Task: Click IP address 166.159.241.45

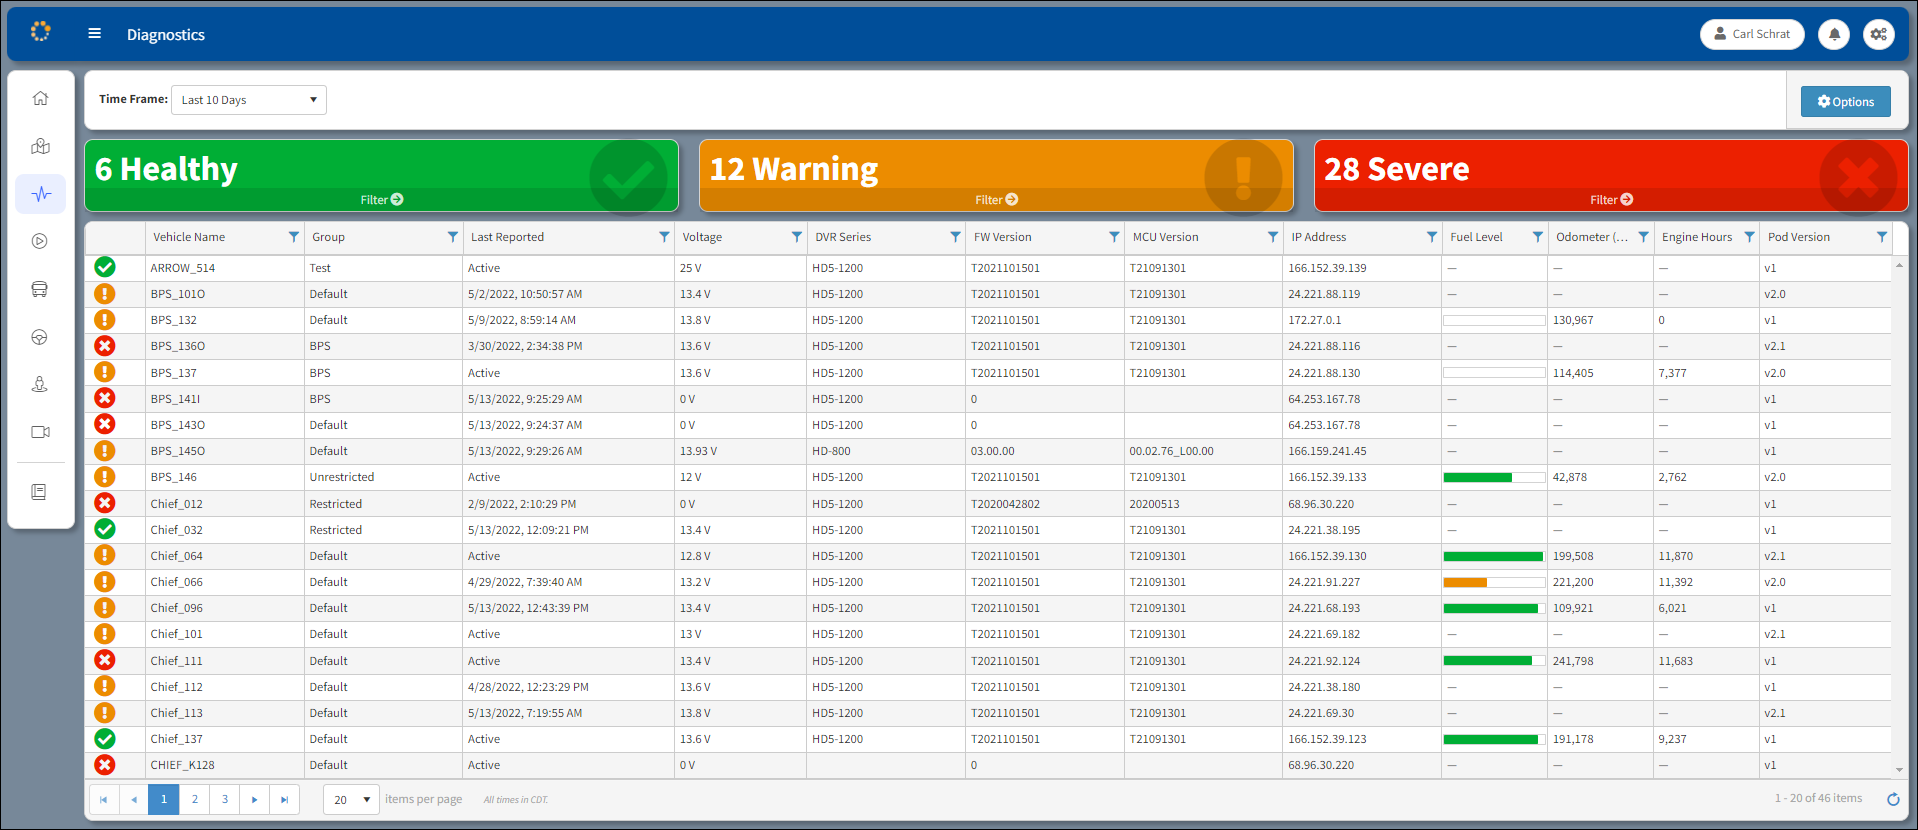Action: [x=1327, y=451]
